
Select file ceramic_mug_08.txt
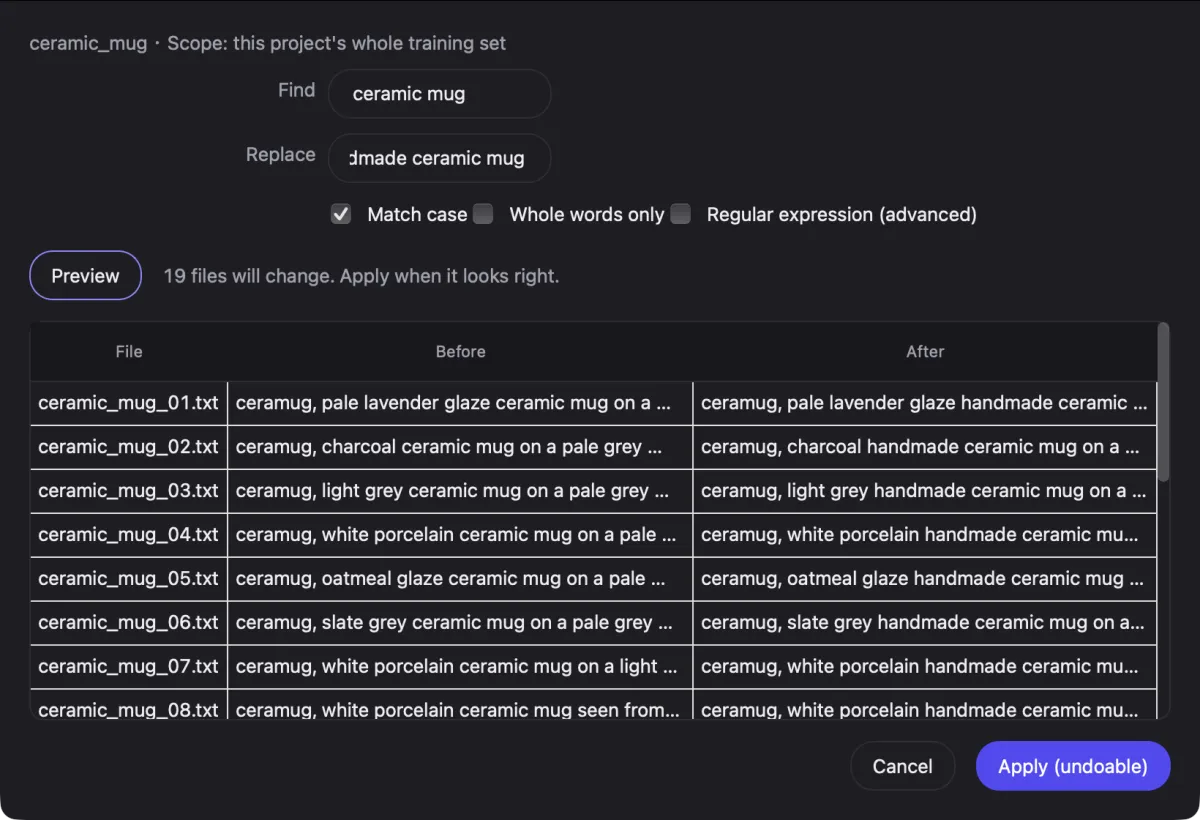coord(128,705)
